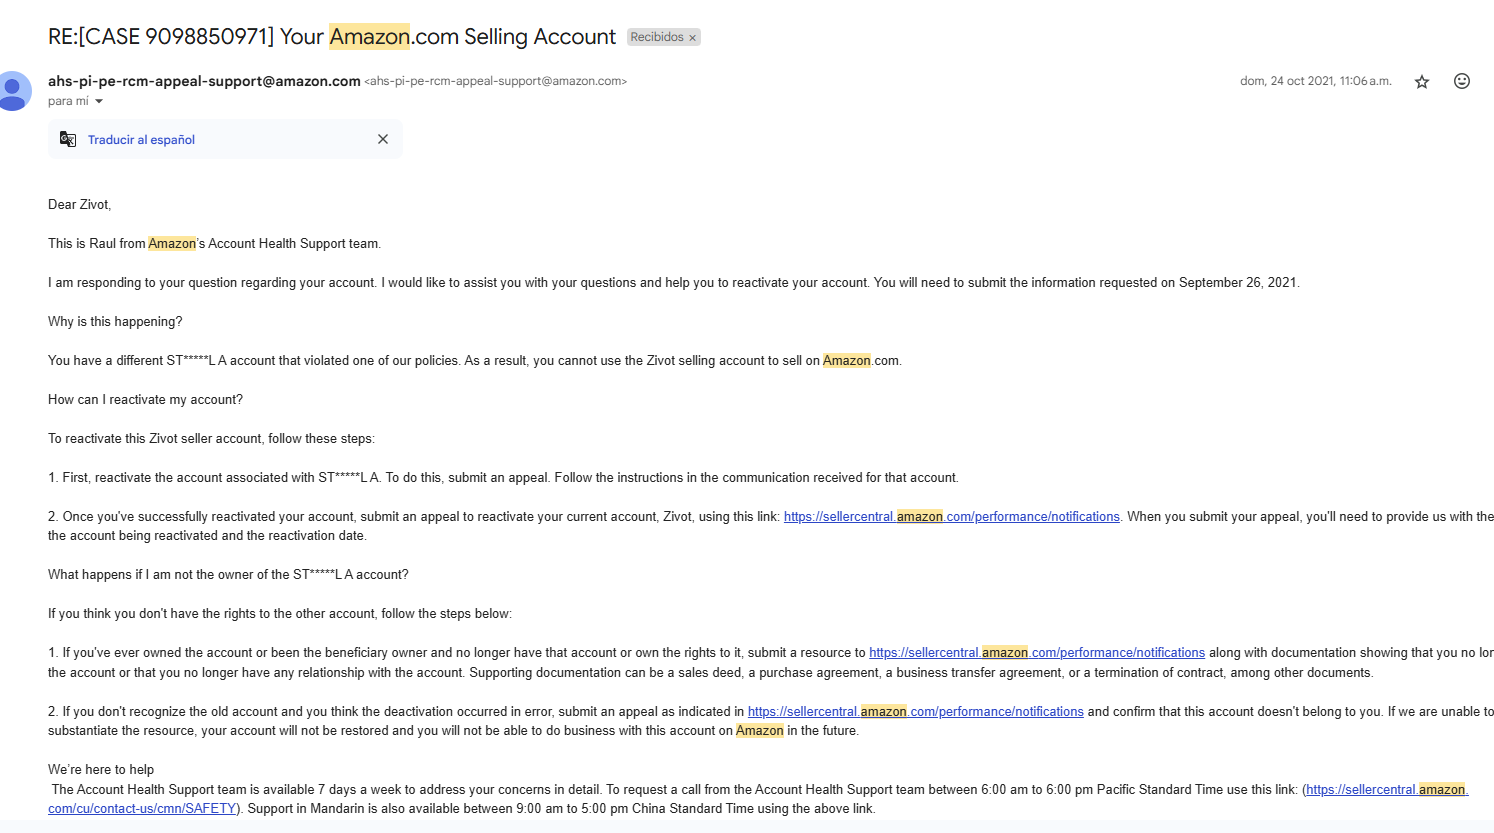
Task: Open sellercentral link after 'submit a resource to'
Action: pos(1037,653)
